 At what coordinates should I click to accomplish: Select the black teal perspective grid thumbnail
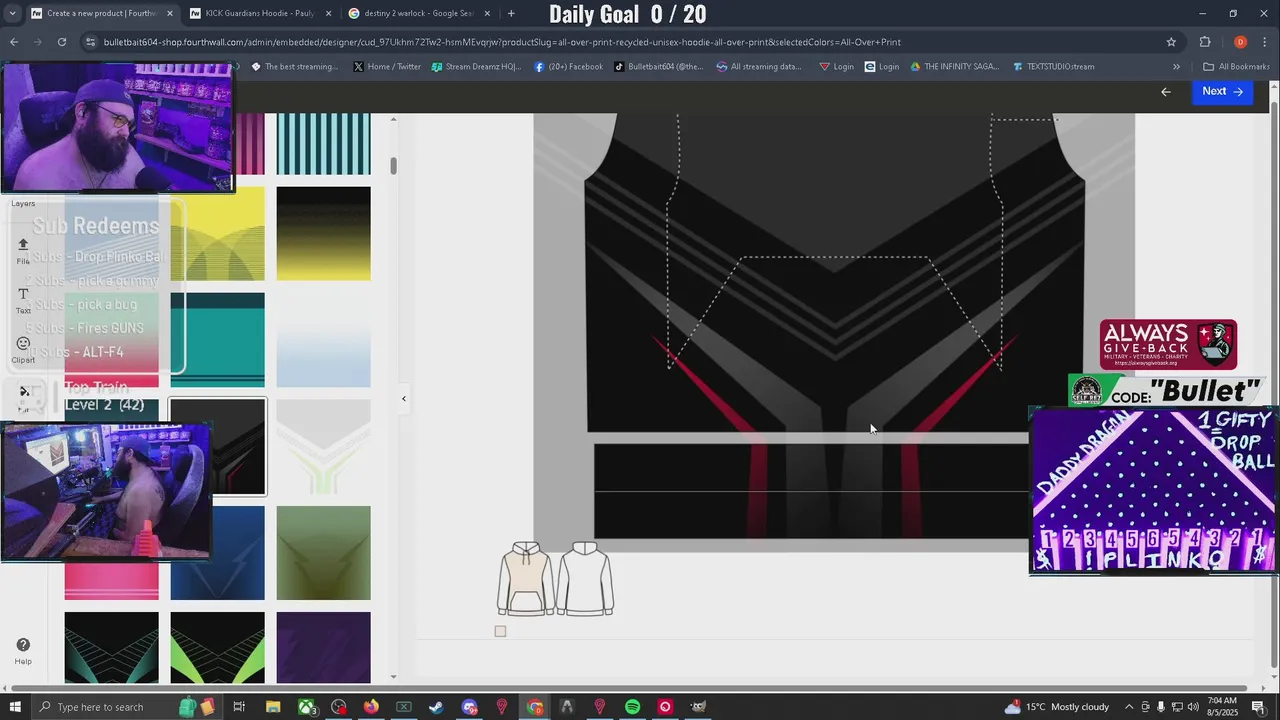(111, 647)
